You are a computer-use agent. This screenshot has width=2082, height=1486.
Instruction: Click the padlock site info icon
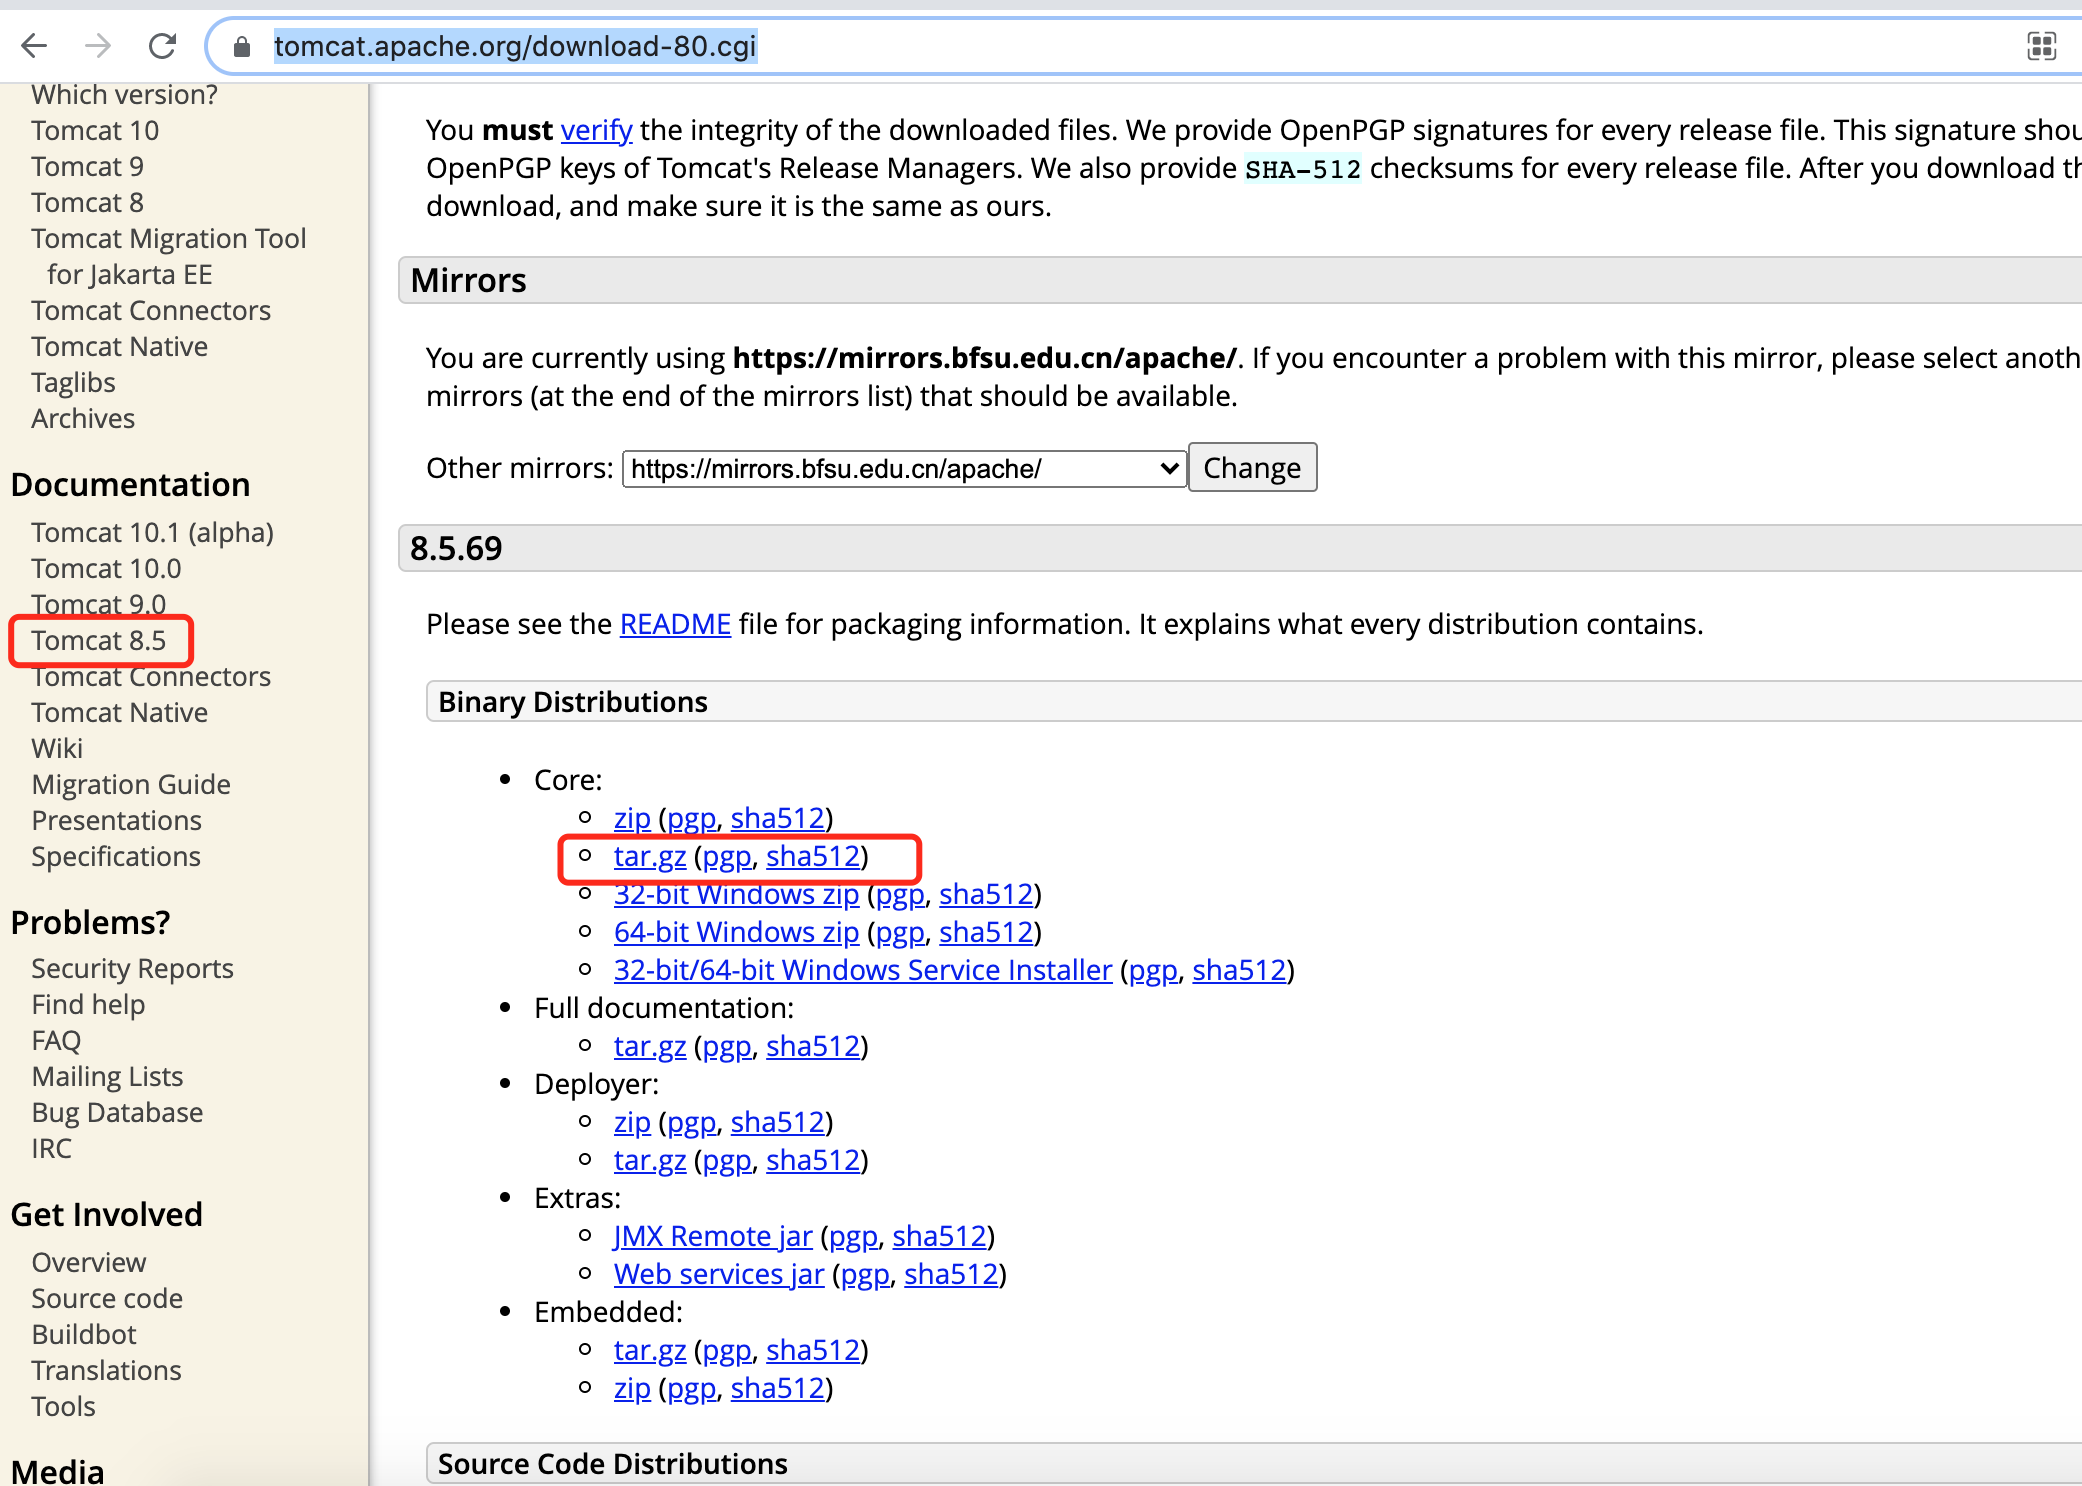[x=241, y=47]
